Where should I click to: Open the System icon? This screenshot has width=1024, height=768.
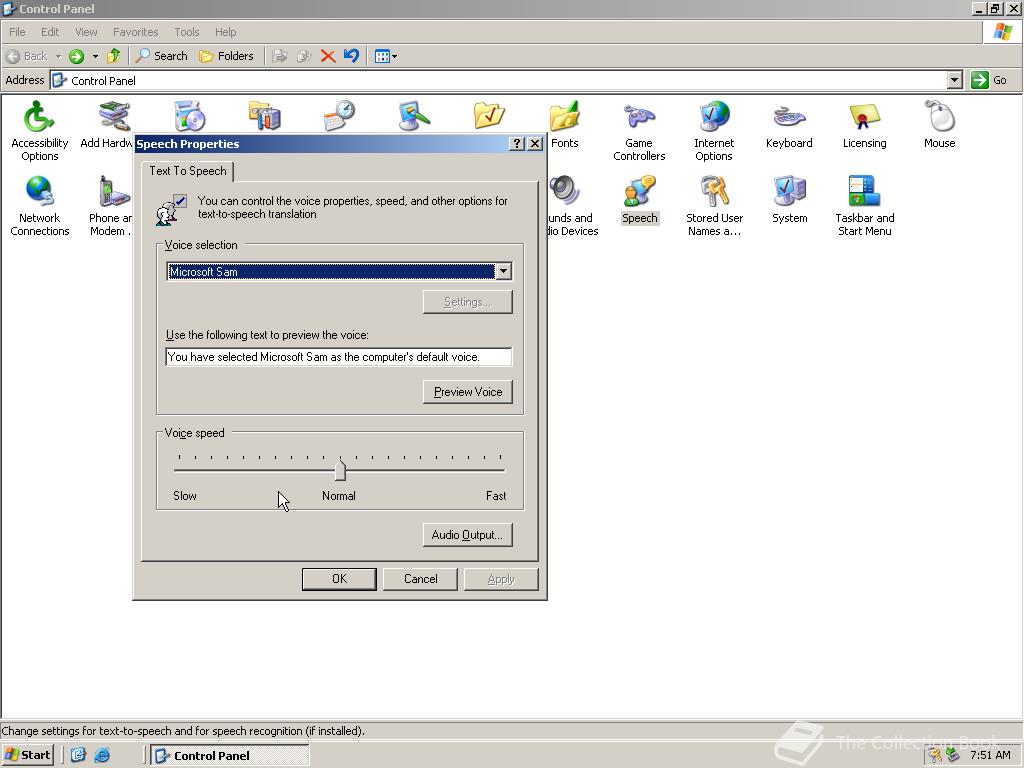789,199
